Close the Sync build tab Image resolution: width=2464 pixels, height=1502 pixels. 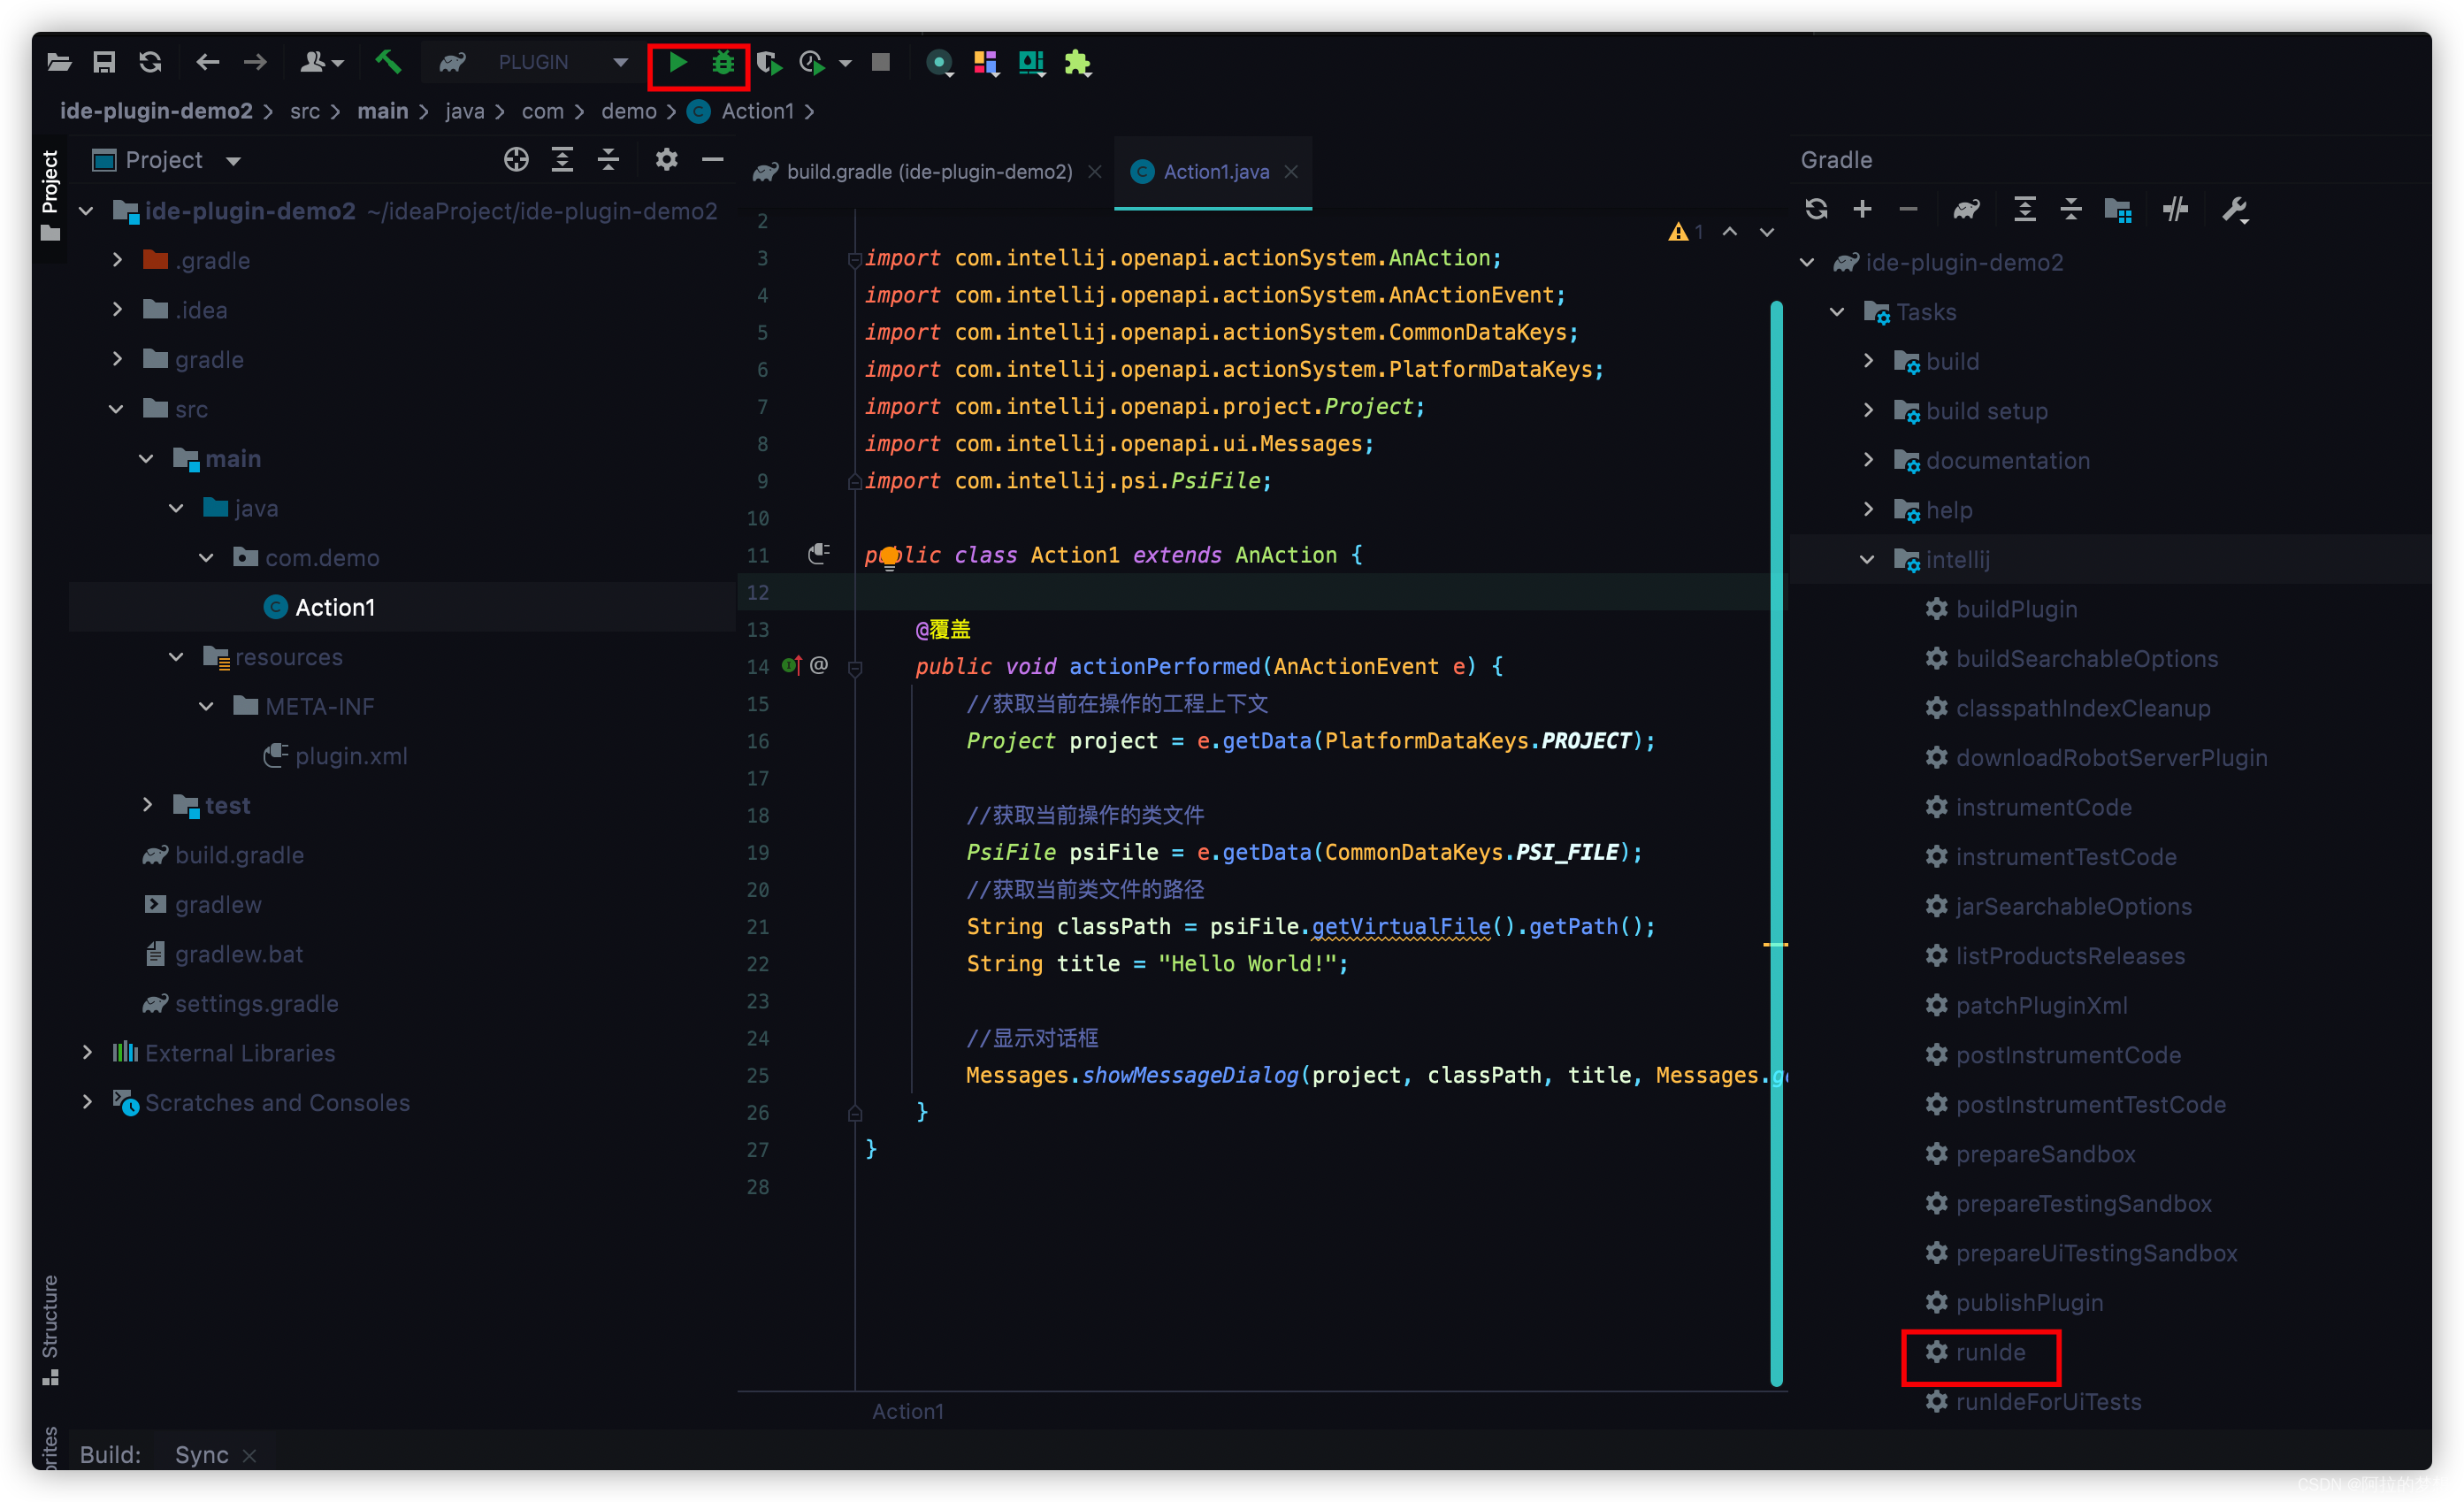(250, 1455)
